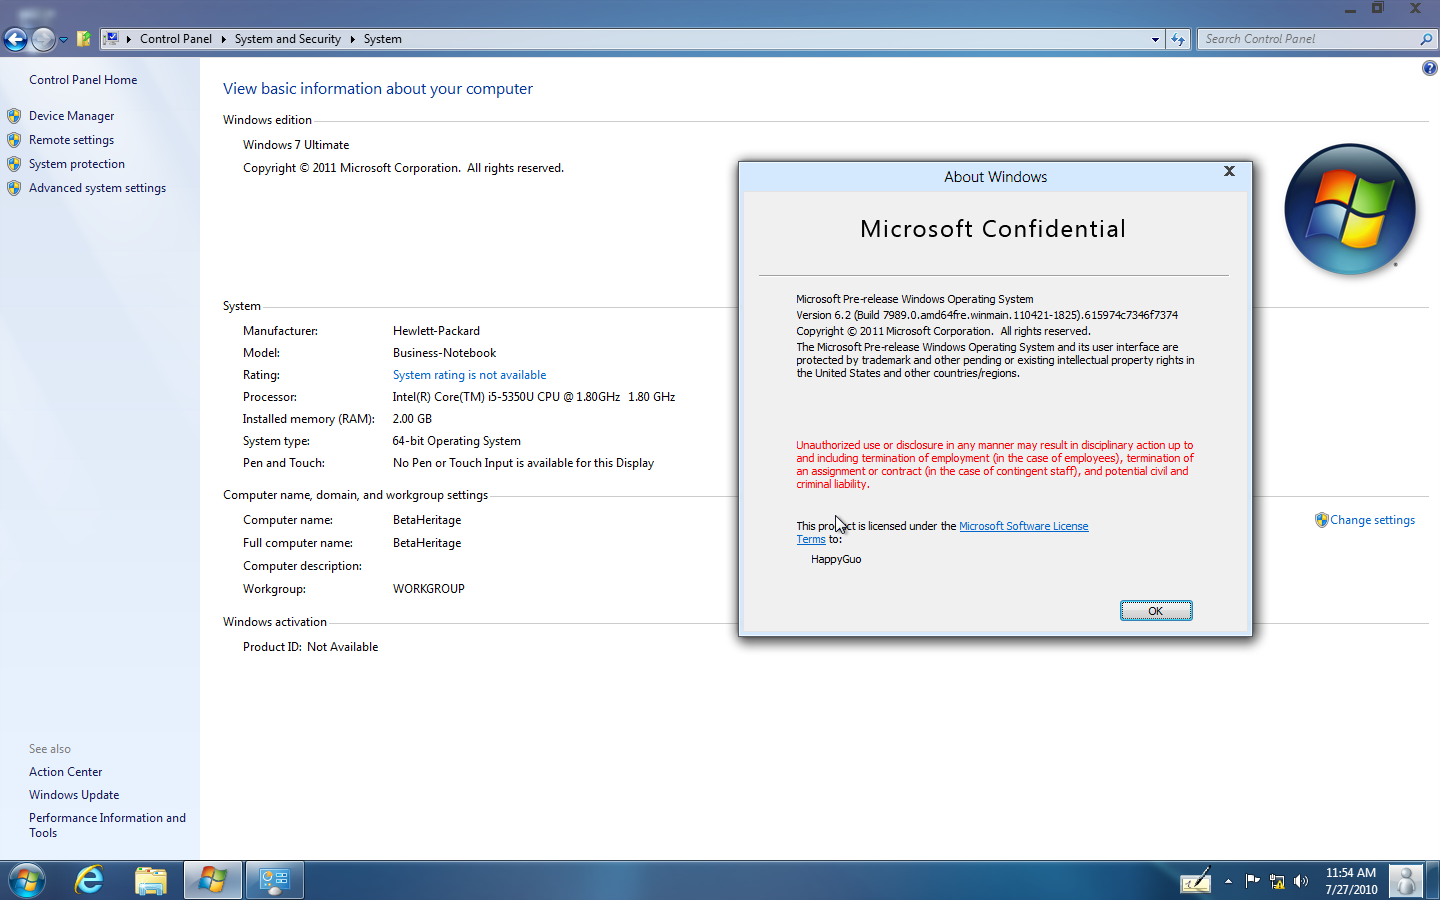Click the Show desktop strip
Viewport: 1440px width, 900px height.
pyautogui.click(x=1433, y=881)
